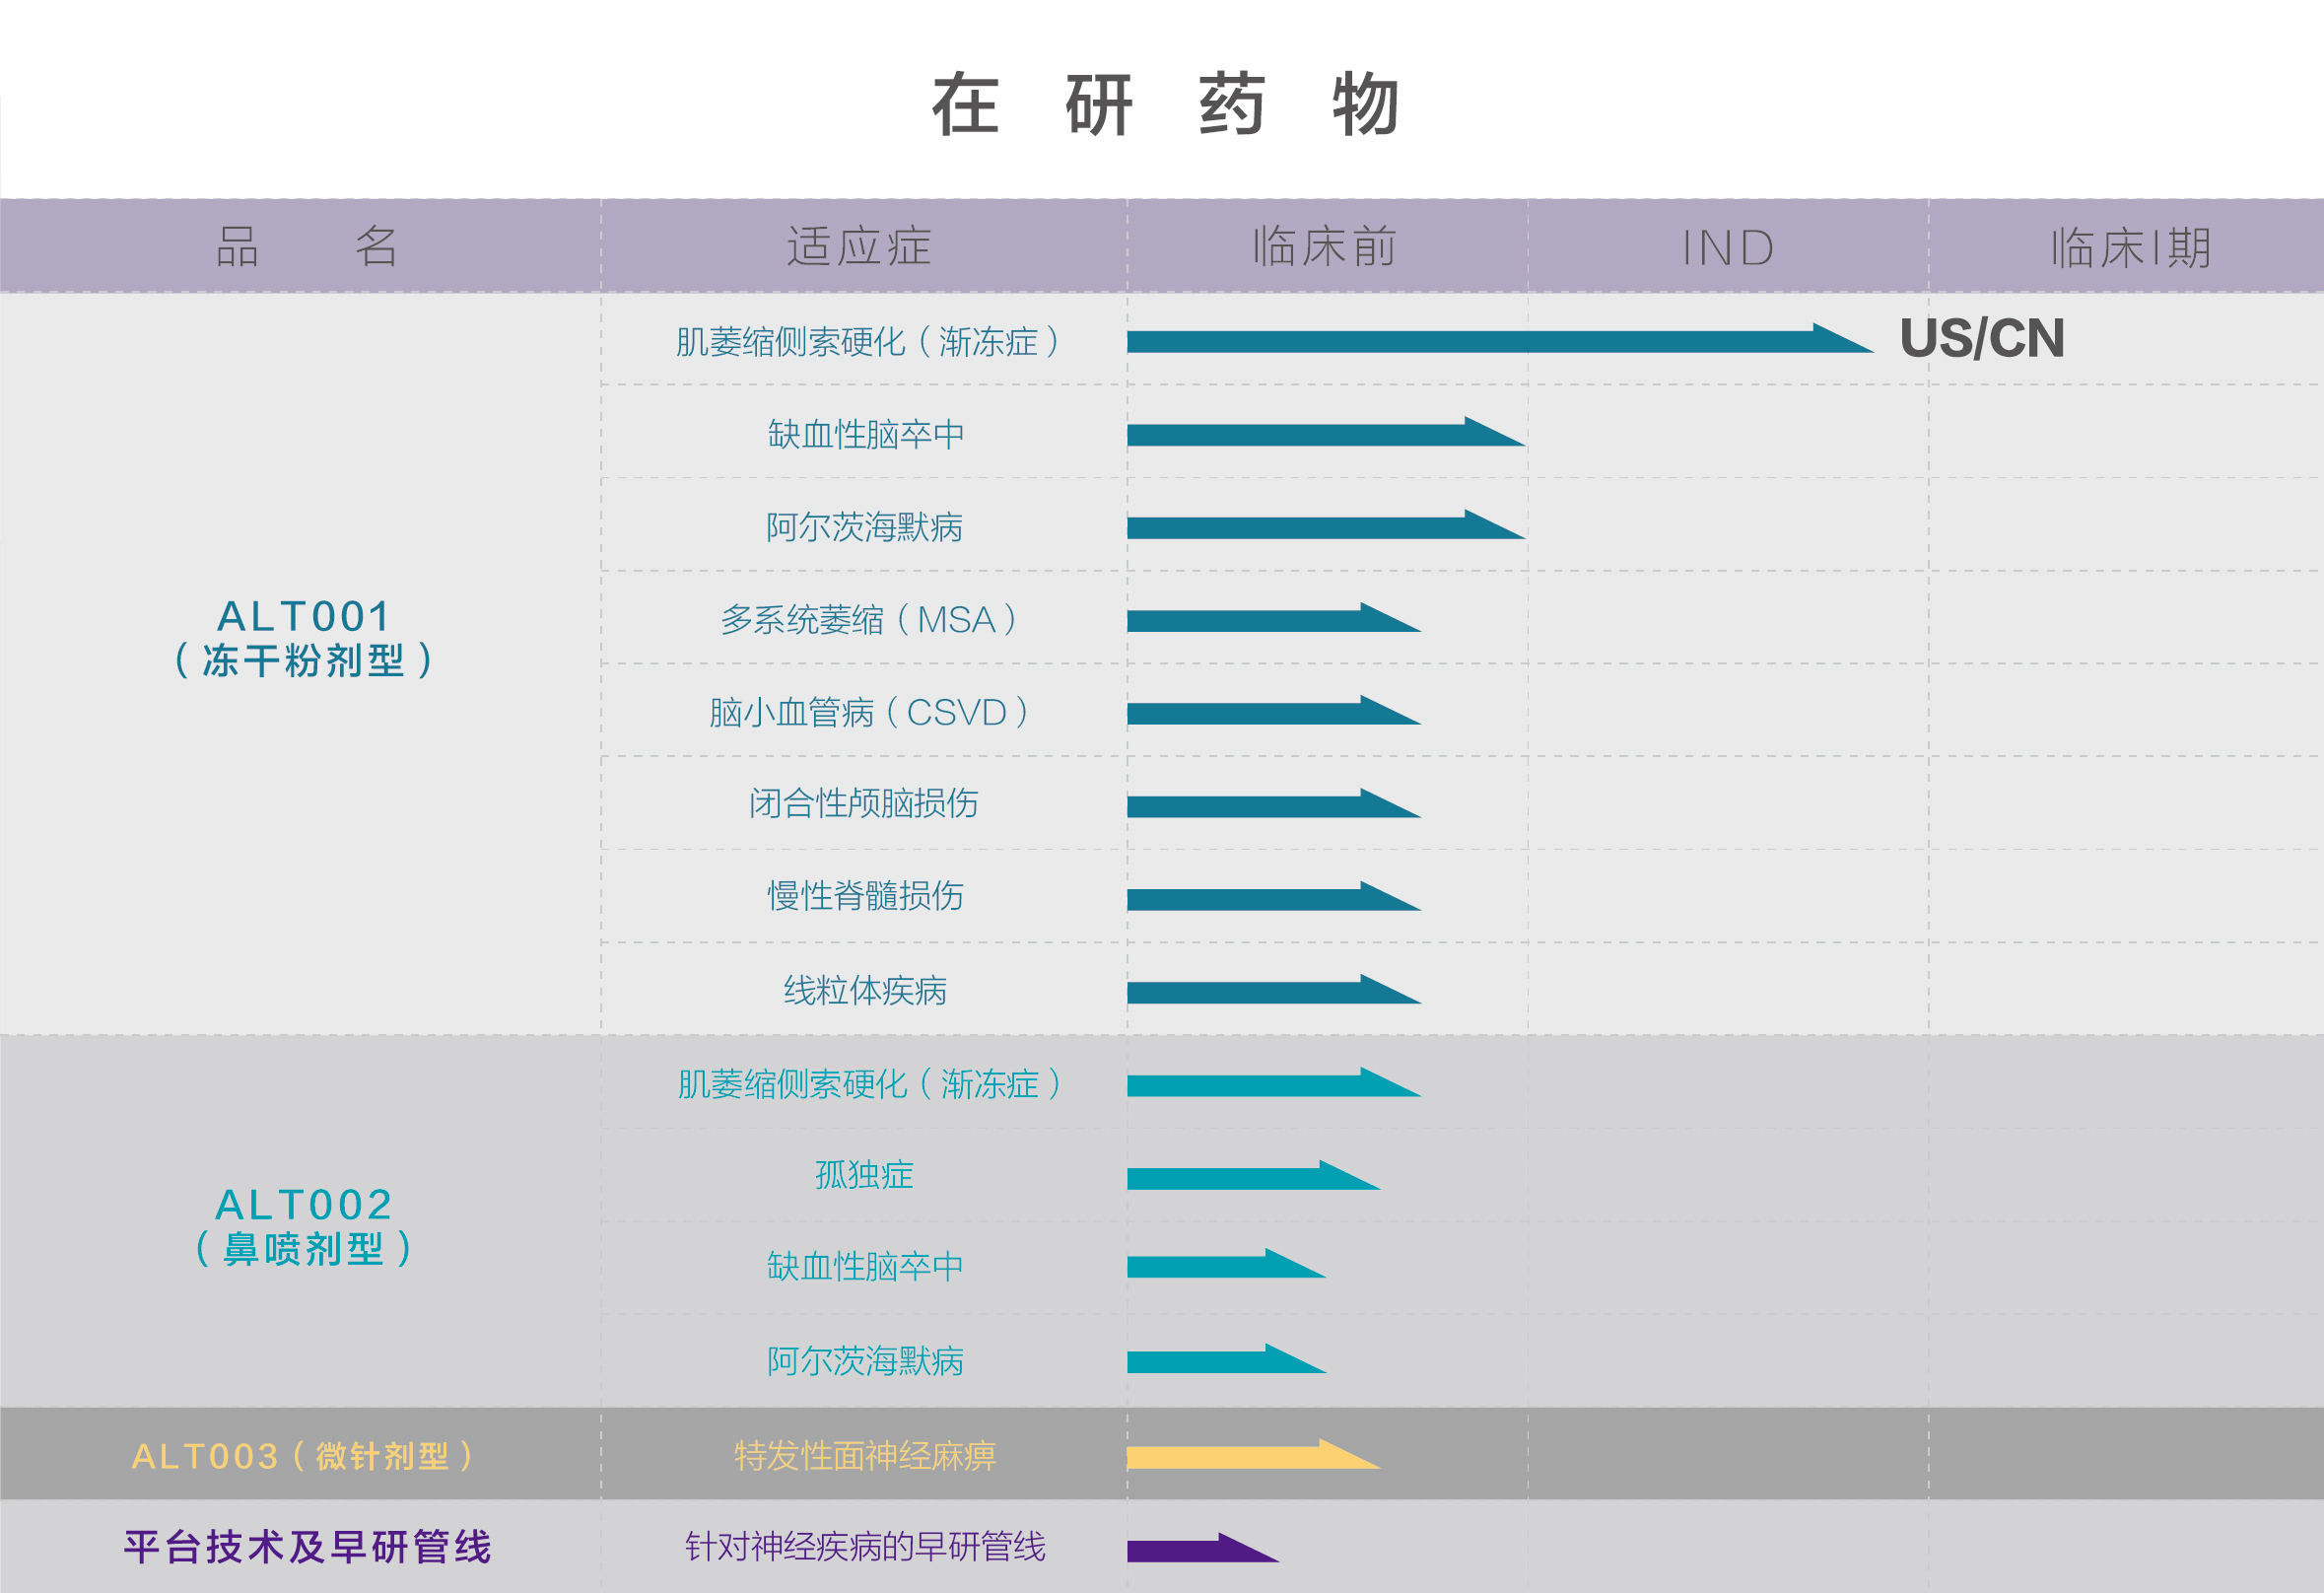Click the US/CN label
The image size is (2324, 1593).
[x=1981, y=338]
